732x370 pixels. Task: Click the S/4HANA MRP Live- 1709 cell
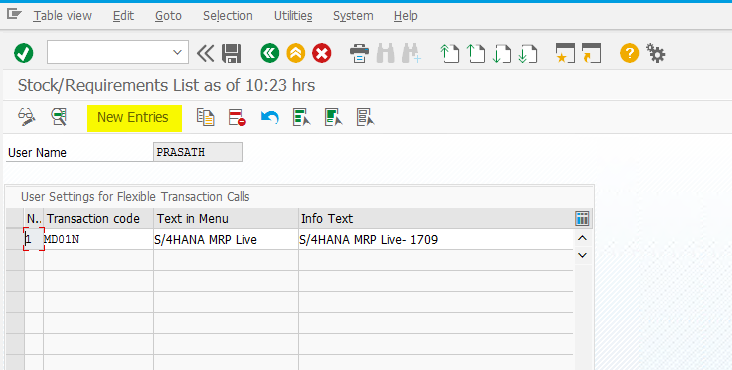436,239
